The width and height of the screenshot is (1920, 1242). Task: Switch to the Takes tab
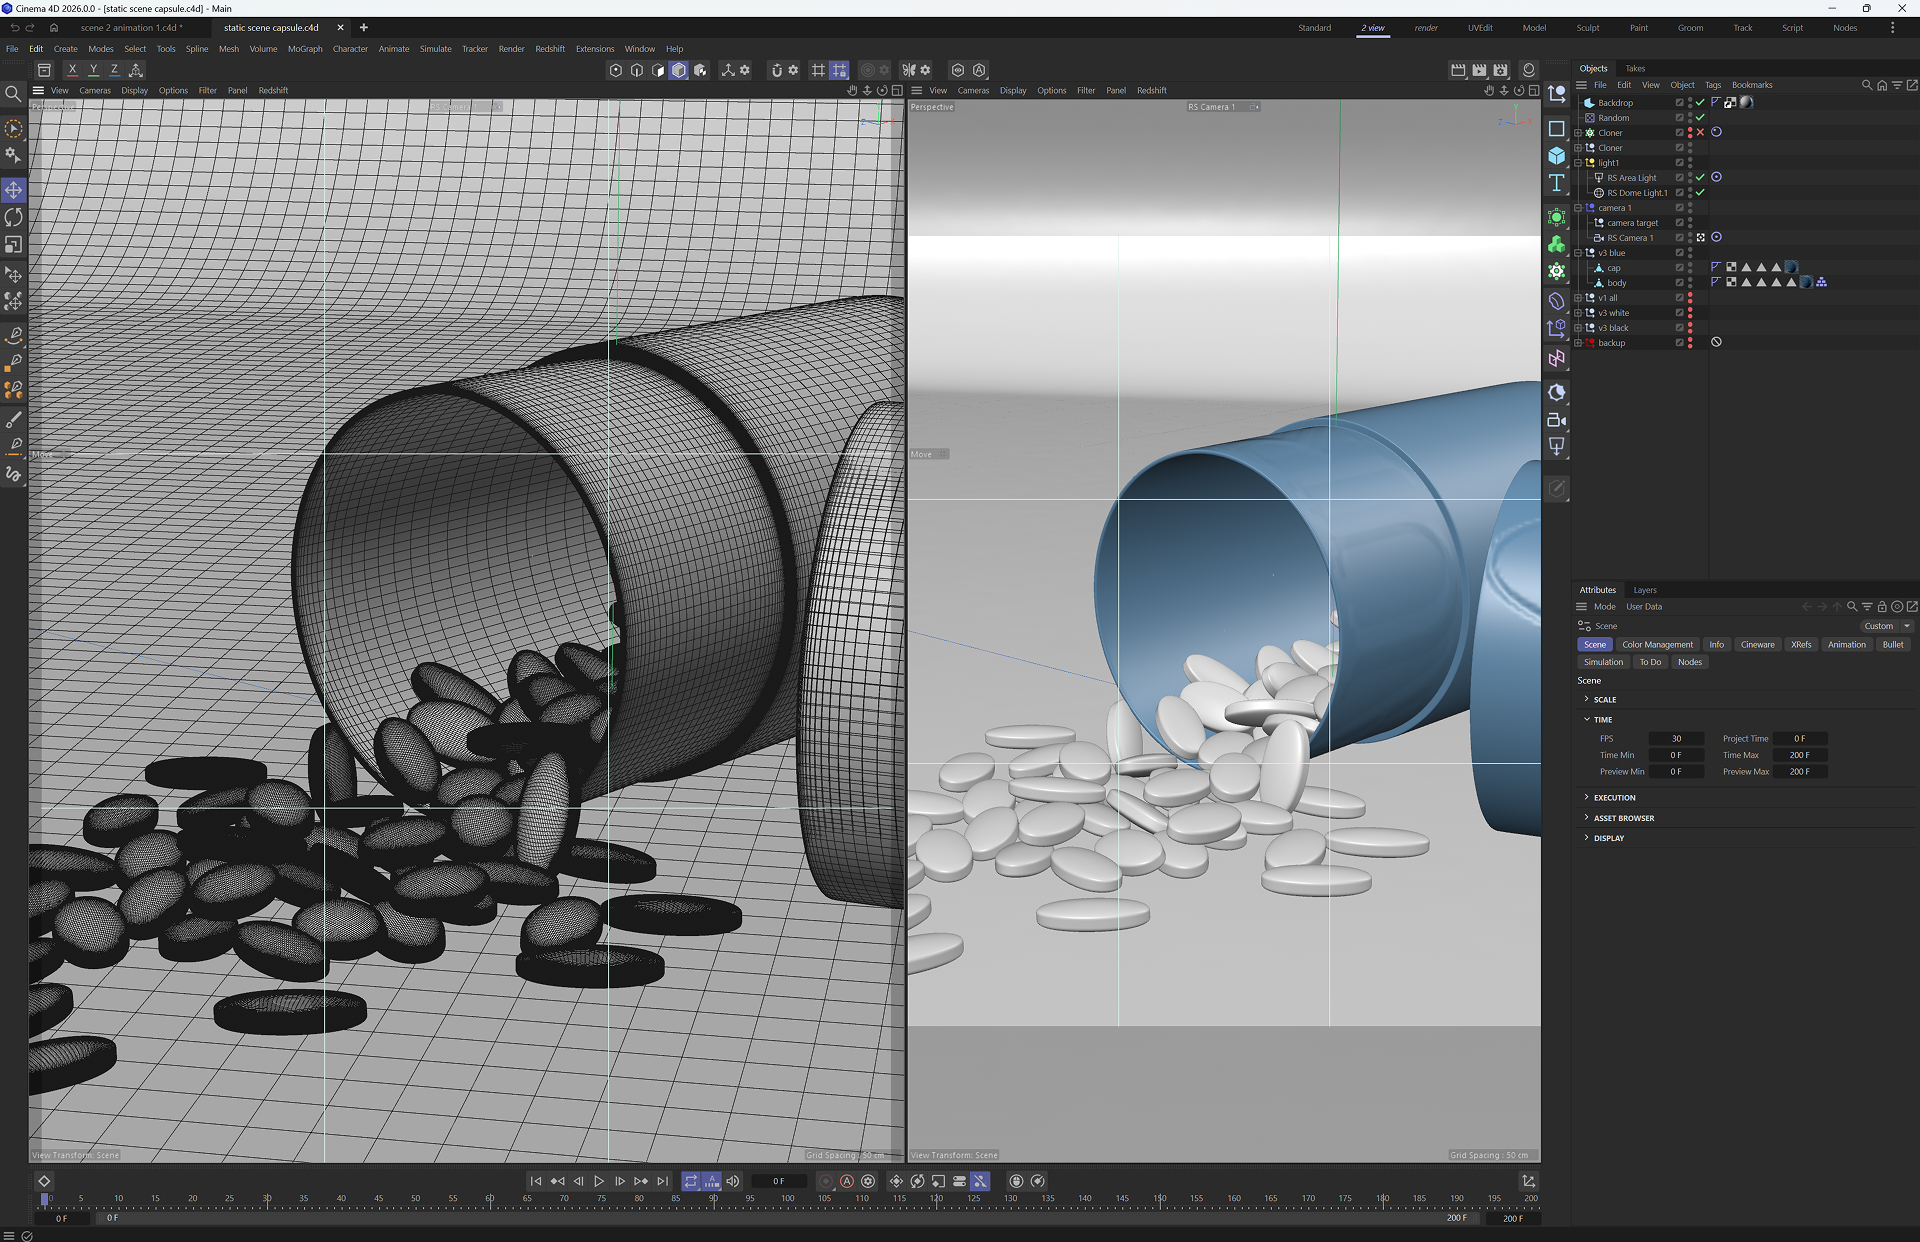click(1635, 69)
